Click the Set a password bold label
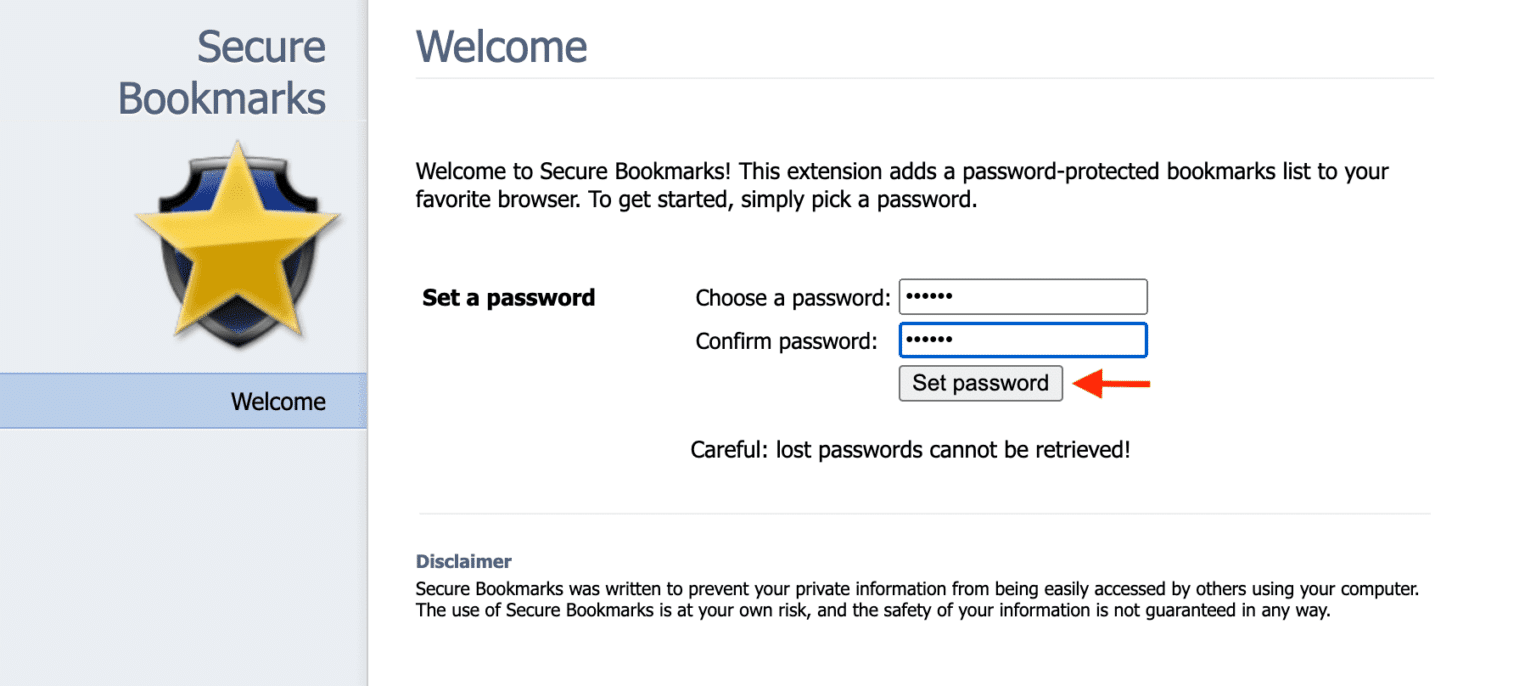Viewport: 1536px width, 686px height. (508, 297)
